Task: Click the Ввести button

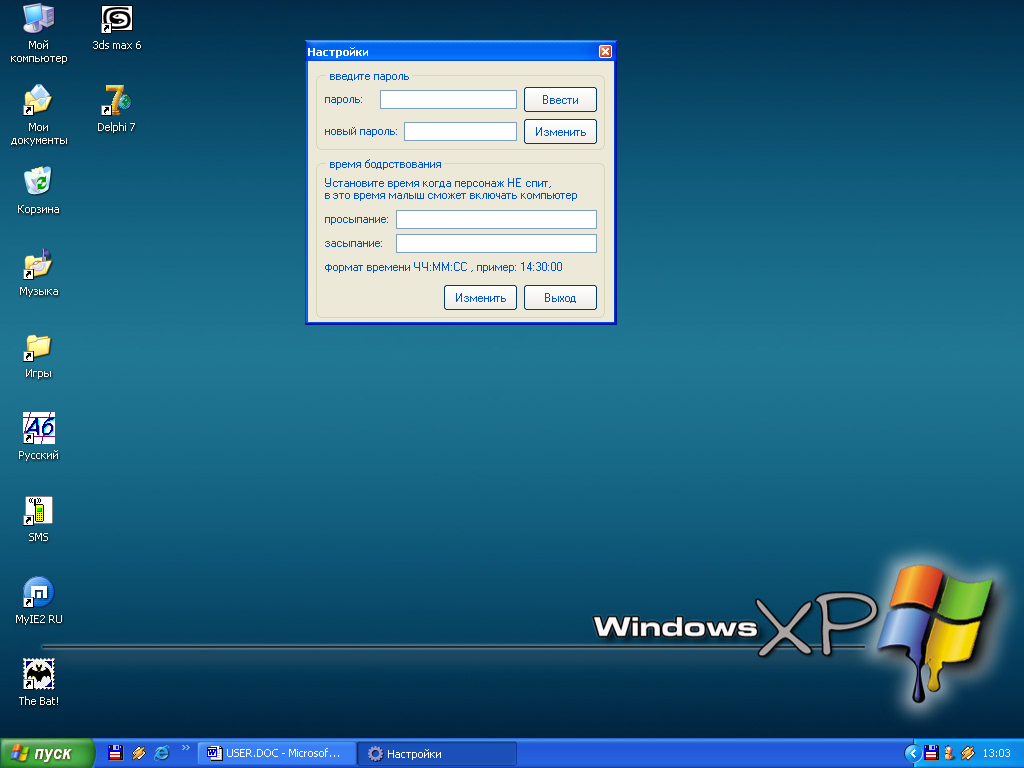Action: pos(560,100)
